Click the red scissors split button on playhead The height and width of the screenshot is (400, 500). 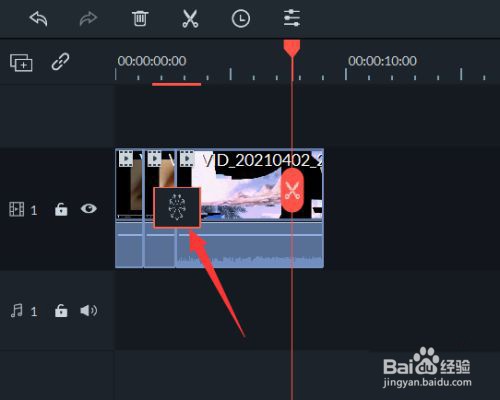(x=292, y=190)
